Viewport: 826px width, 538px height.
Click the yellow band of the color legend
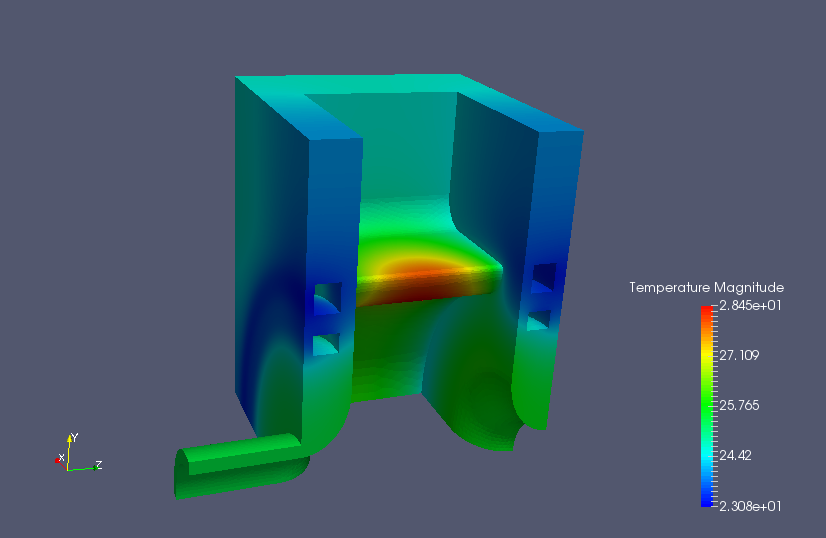(x=706, y=354)
